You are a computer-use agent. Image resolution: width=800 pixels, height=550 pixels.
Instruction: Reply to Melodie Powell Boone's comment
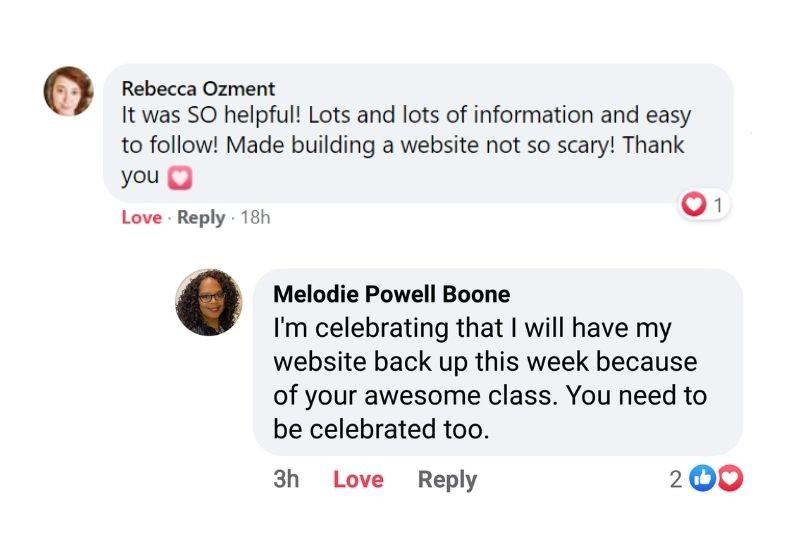(x=447, y=480)
